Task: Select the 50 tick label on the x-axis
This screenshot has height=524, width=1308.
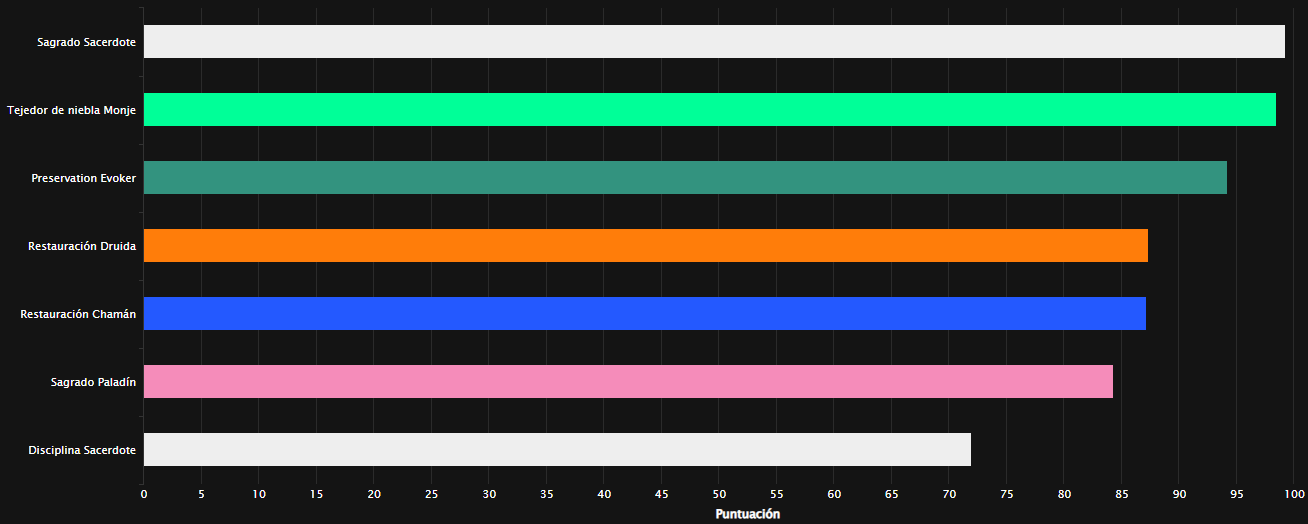Action: [719, 494]
